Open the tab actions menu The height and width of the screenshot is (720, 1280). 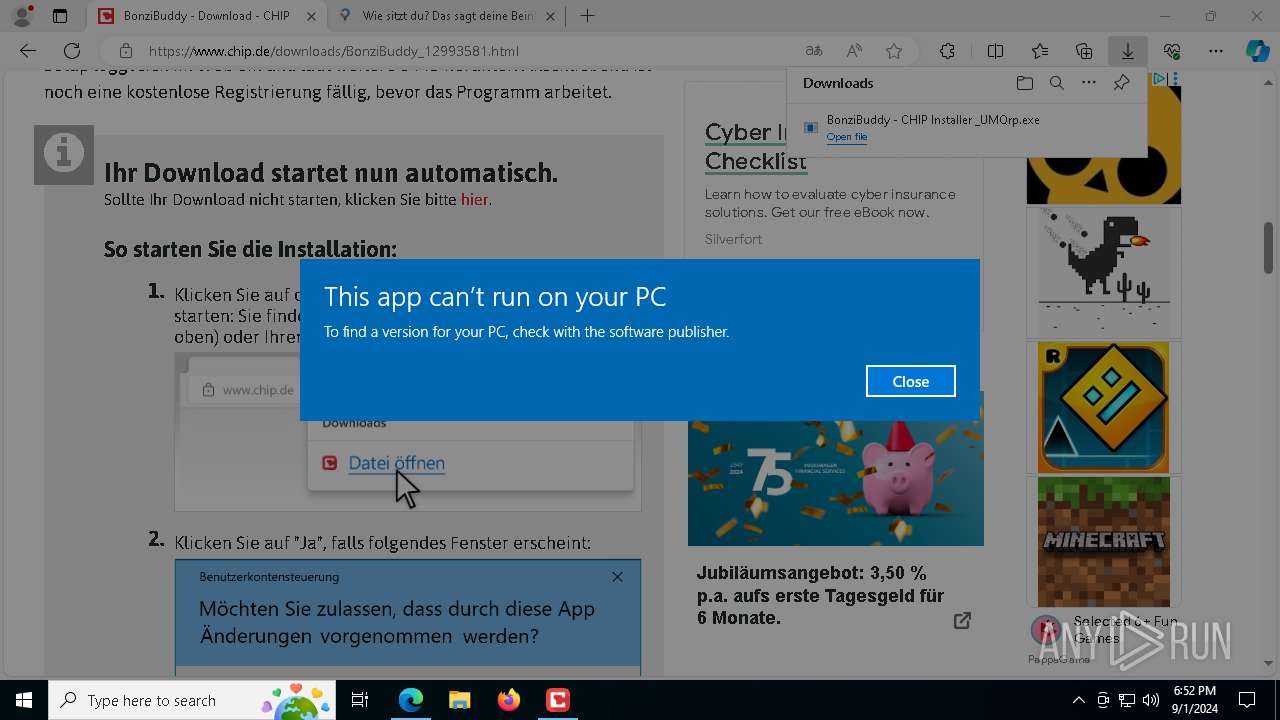pos(60,16)
